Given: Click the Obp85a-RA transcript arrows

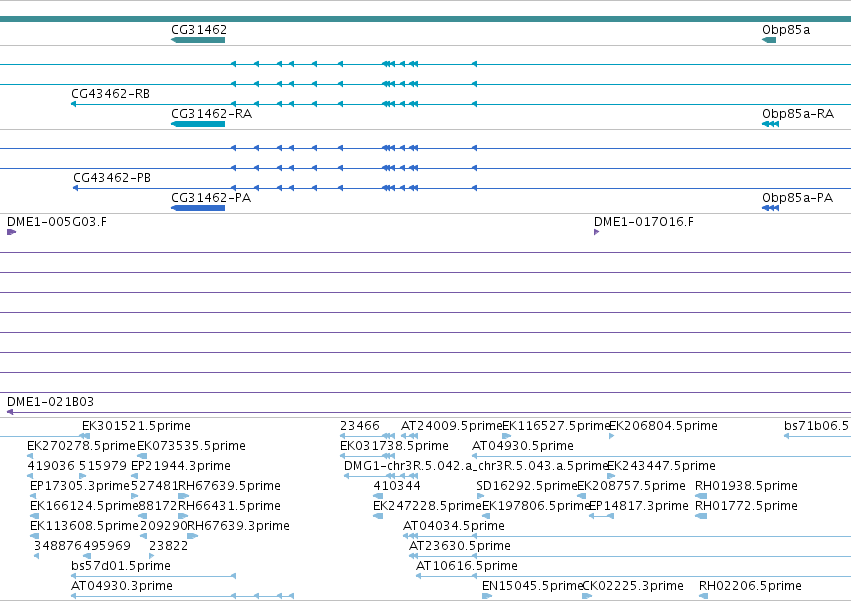Looking at the screenshot, I should 771,124.
